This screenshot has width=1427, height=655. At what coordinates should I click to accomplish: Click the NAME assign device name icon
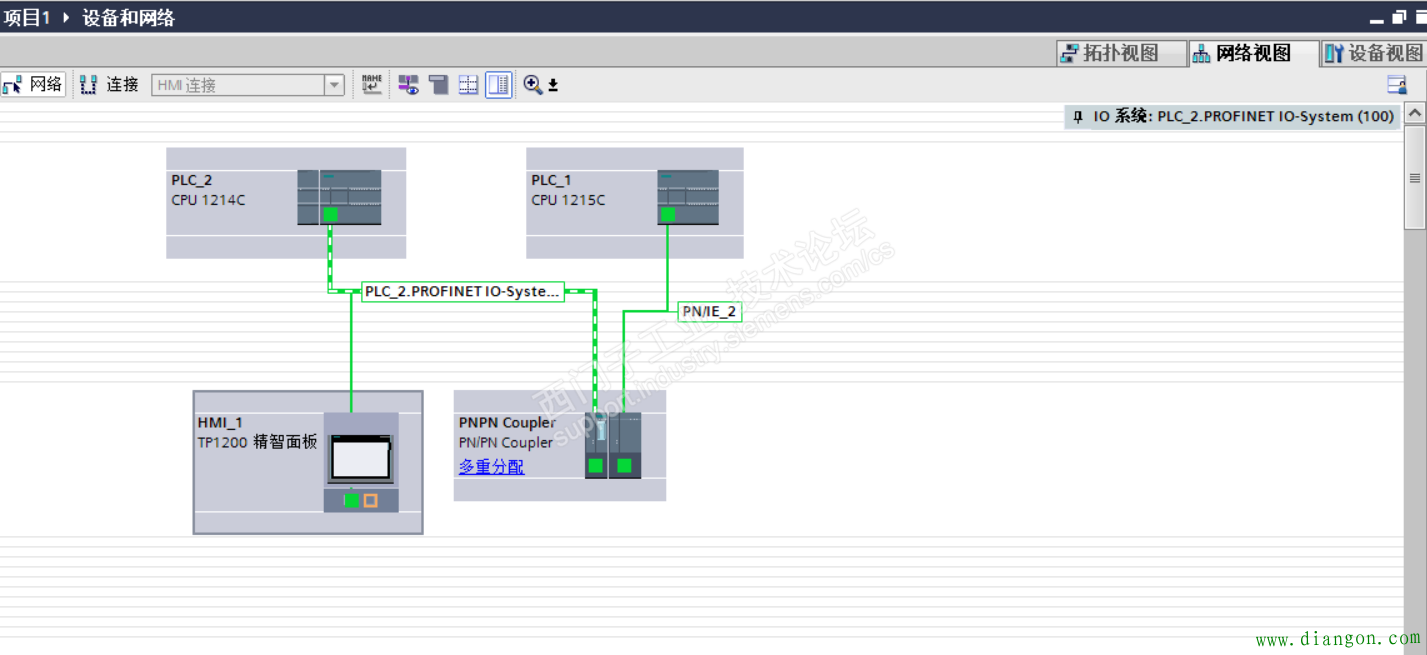point(372,85)
